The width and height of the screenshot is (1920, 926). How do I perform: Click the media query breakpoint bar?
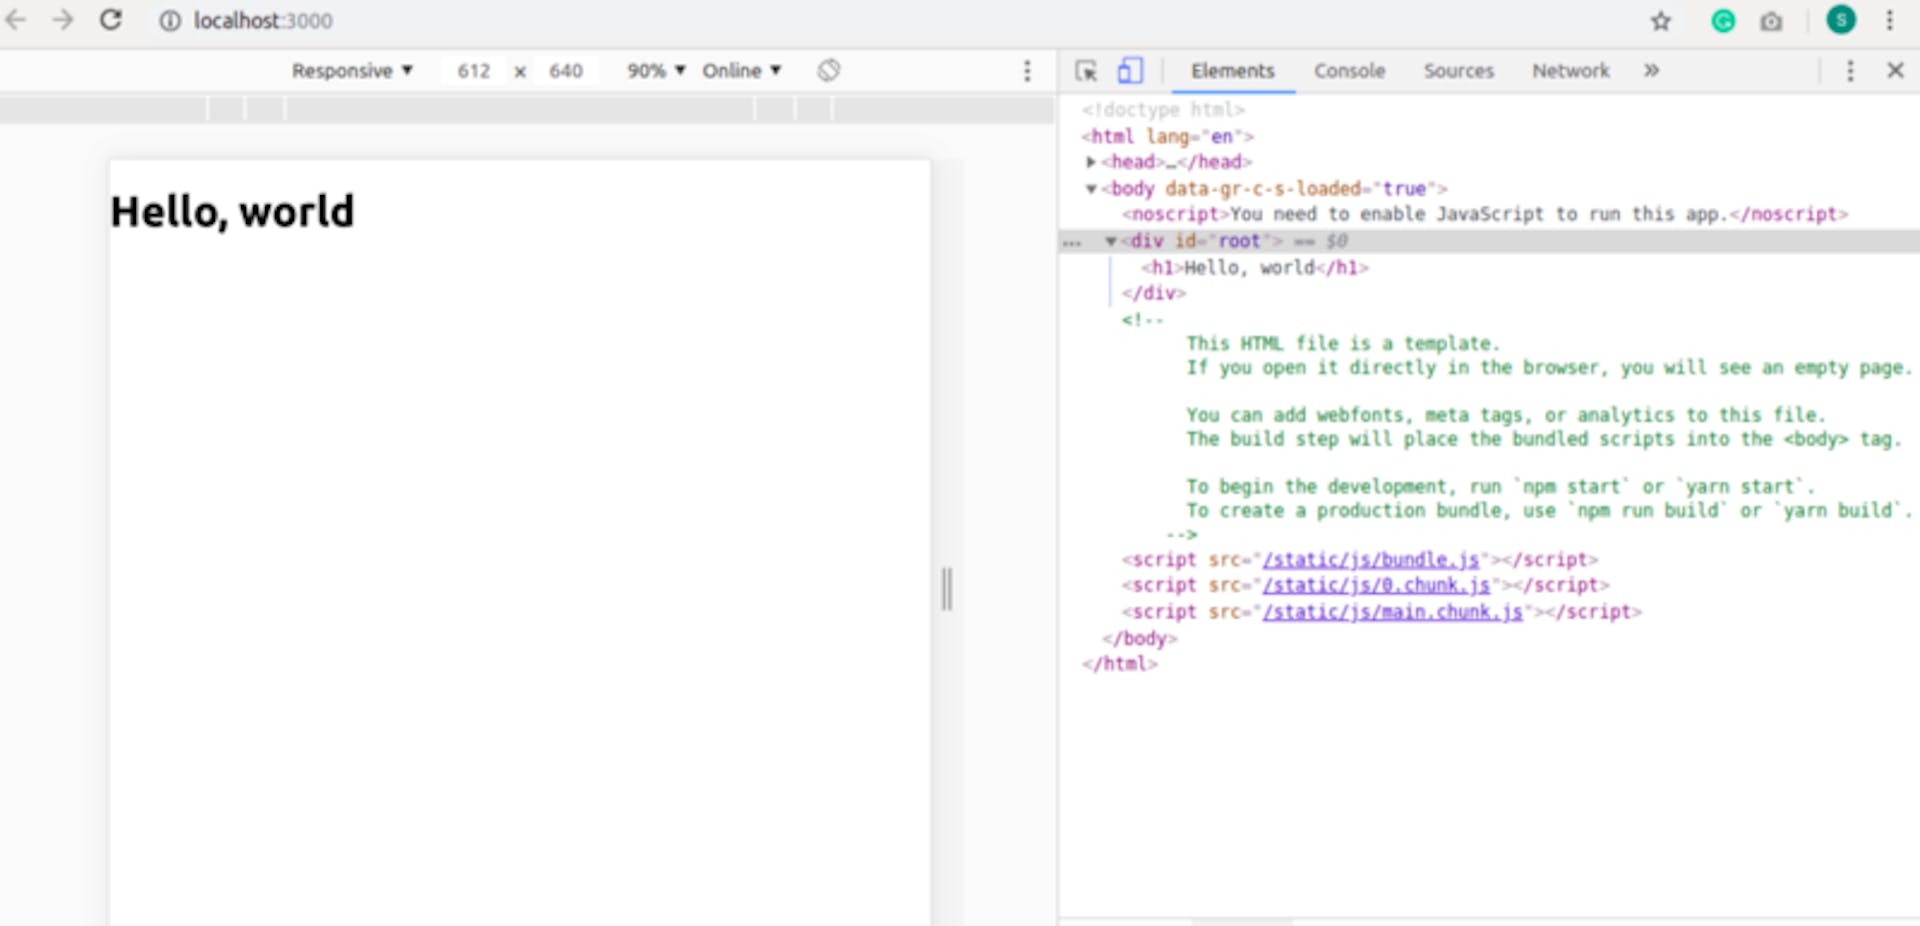527,109
